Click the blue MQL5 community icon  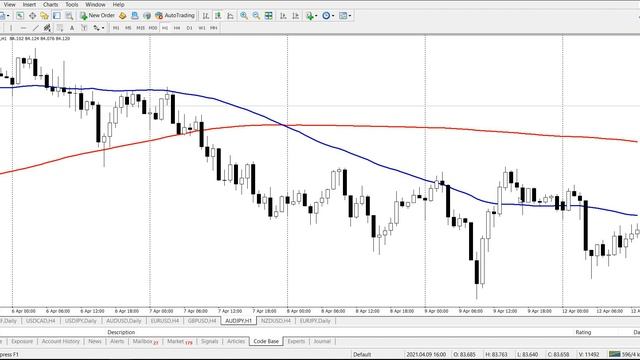point(135,16)
